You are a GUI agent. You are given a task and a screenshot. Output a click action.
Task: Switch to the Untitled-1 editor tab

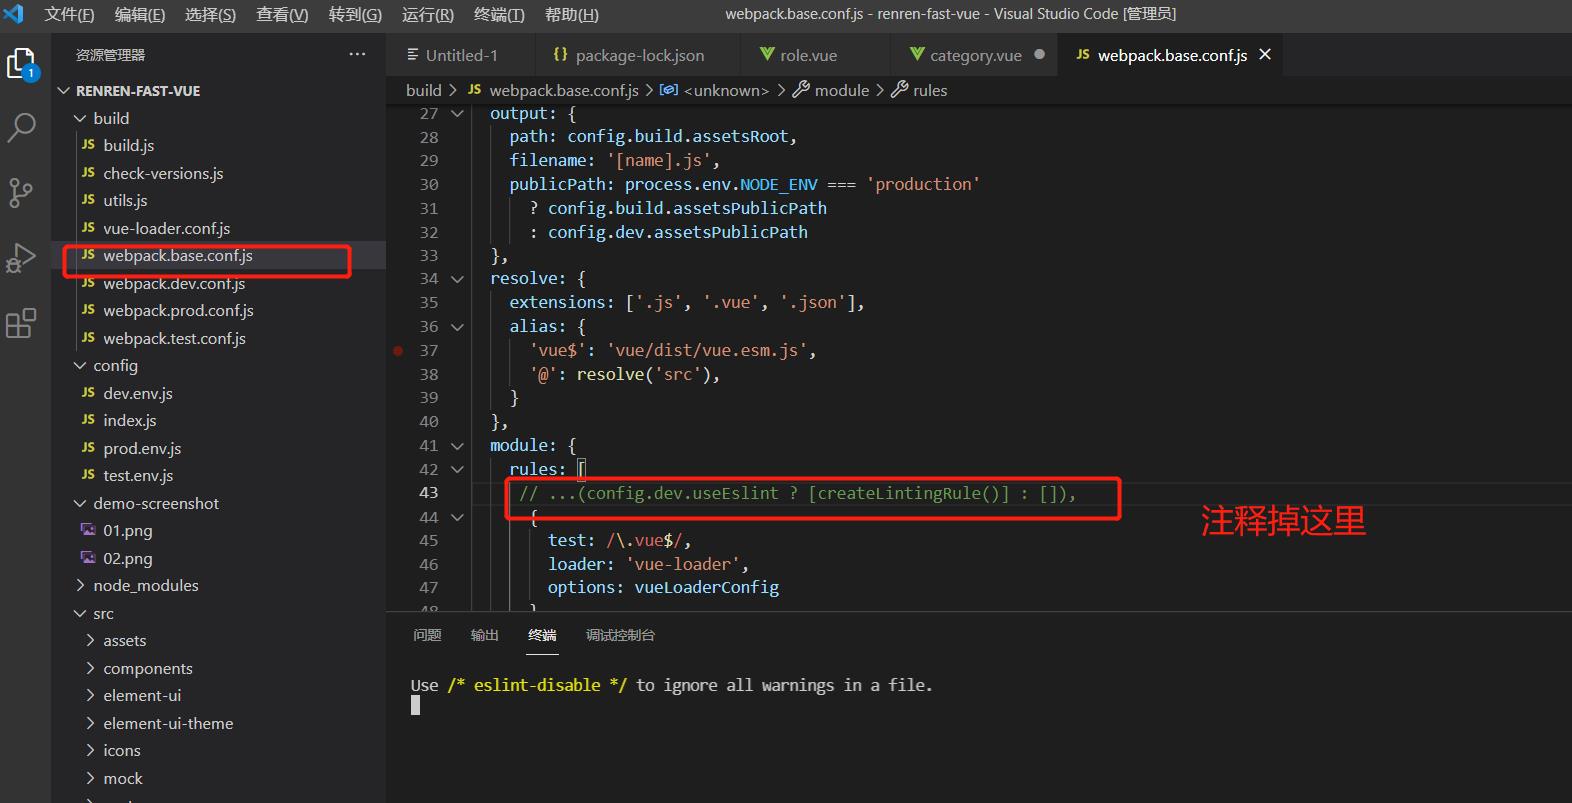tap(461, 55)
